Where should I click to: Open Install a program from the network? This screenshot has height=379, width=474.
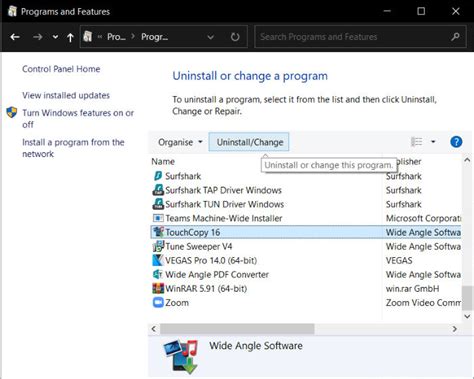(x=73, y=148)
